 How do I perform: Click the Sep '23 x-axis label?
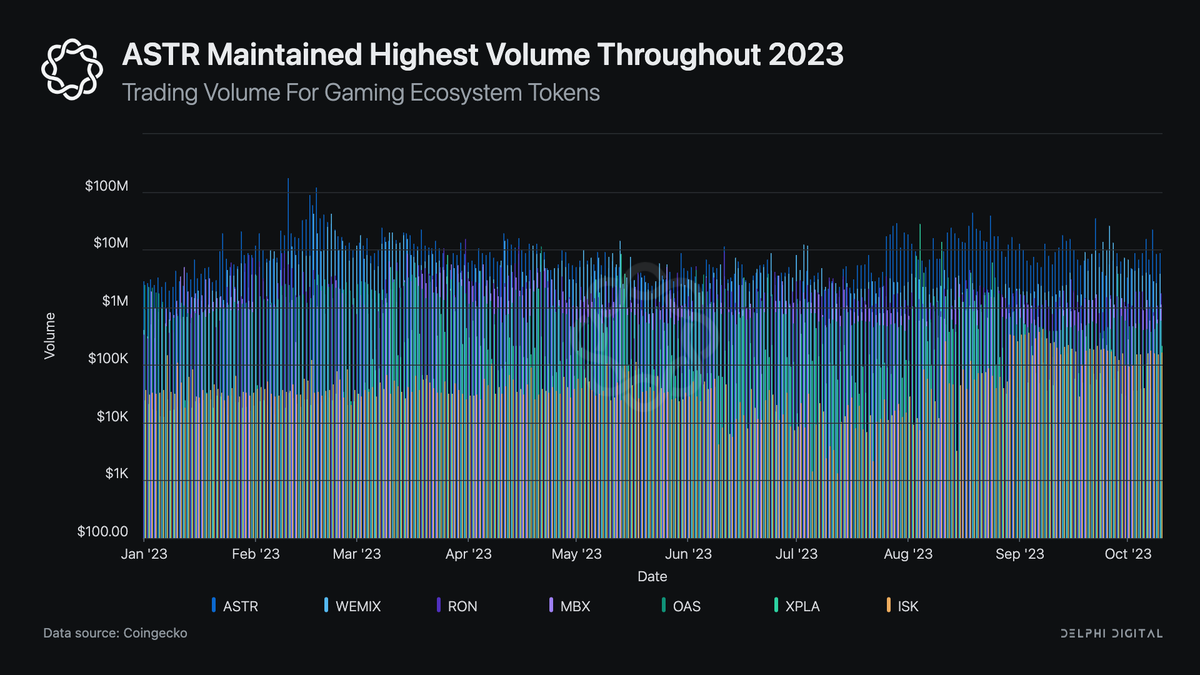pos(1020,553)
